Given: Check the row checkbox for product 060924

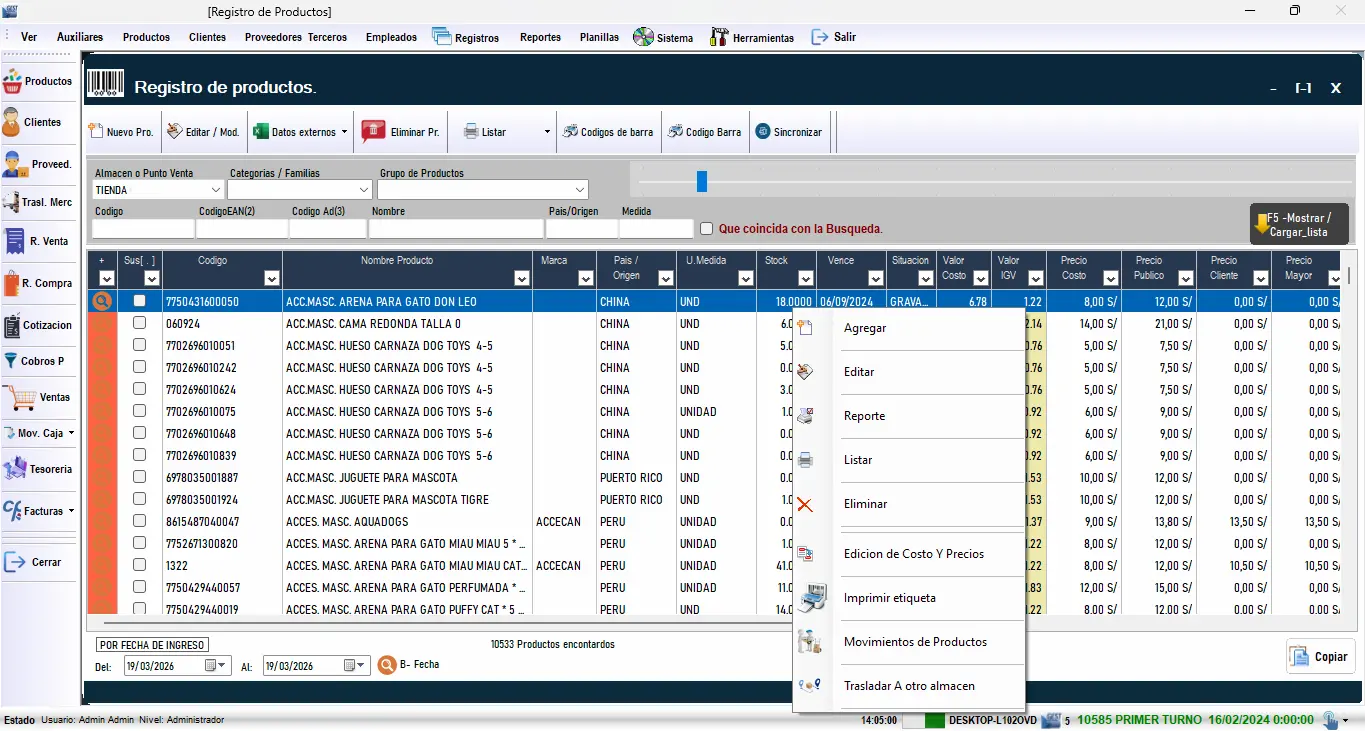Looking at the screenshot, I should click(139, 323).
